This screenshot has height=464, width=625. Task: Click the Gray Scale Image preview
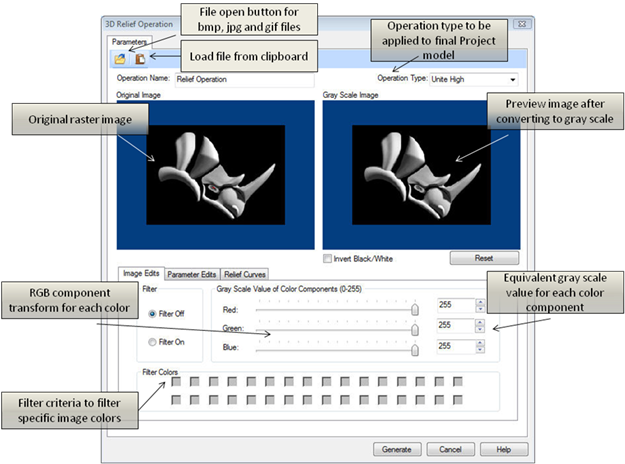point(421,175)
